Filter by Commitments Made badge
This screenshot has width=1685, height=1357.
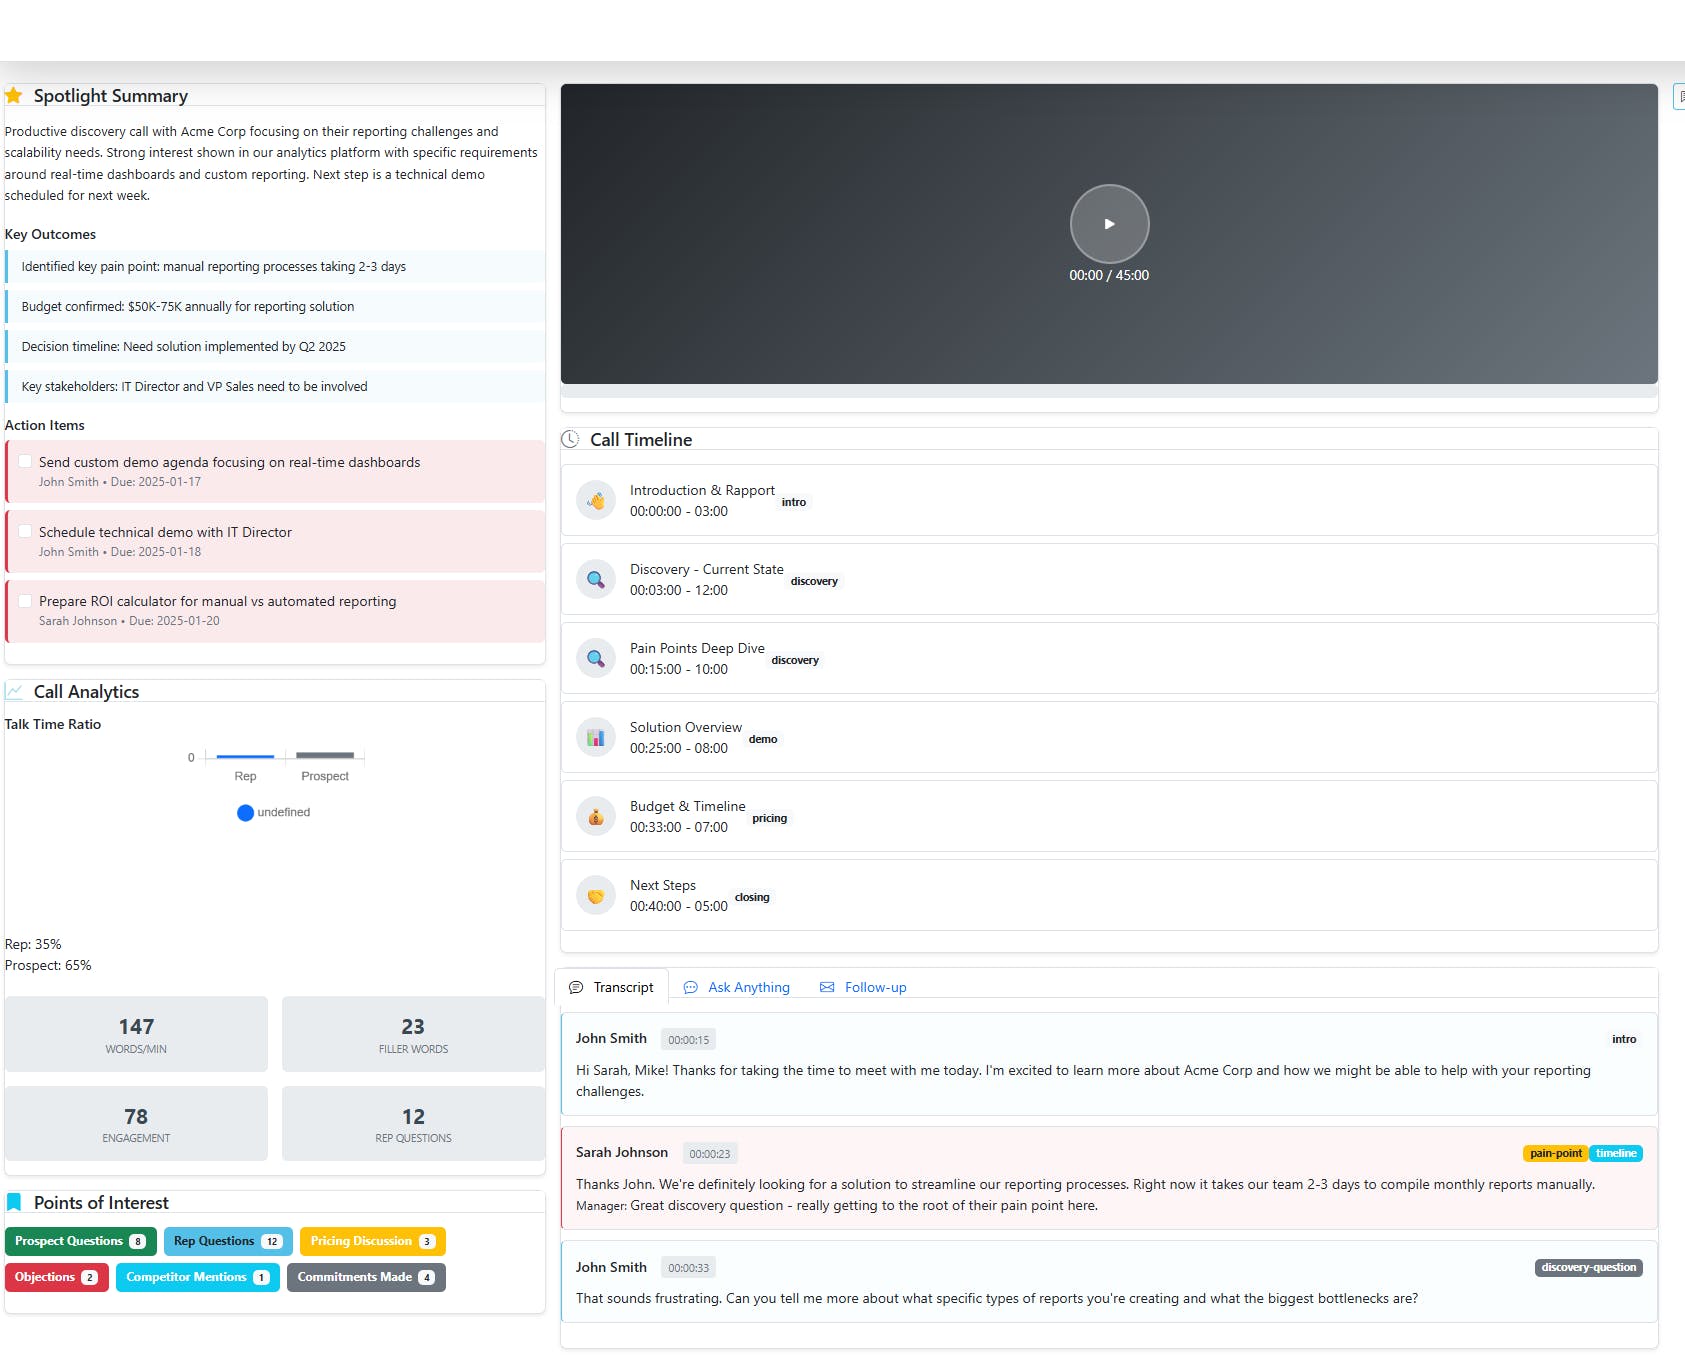pos(366,1277)
